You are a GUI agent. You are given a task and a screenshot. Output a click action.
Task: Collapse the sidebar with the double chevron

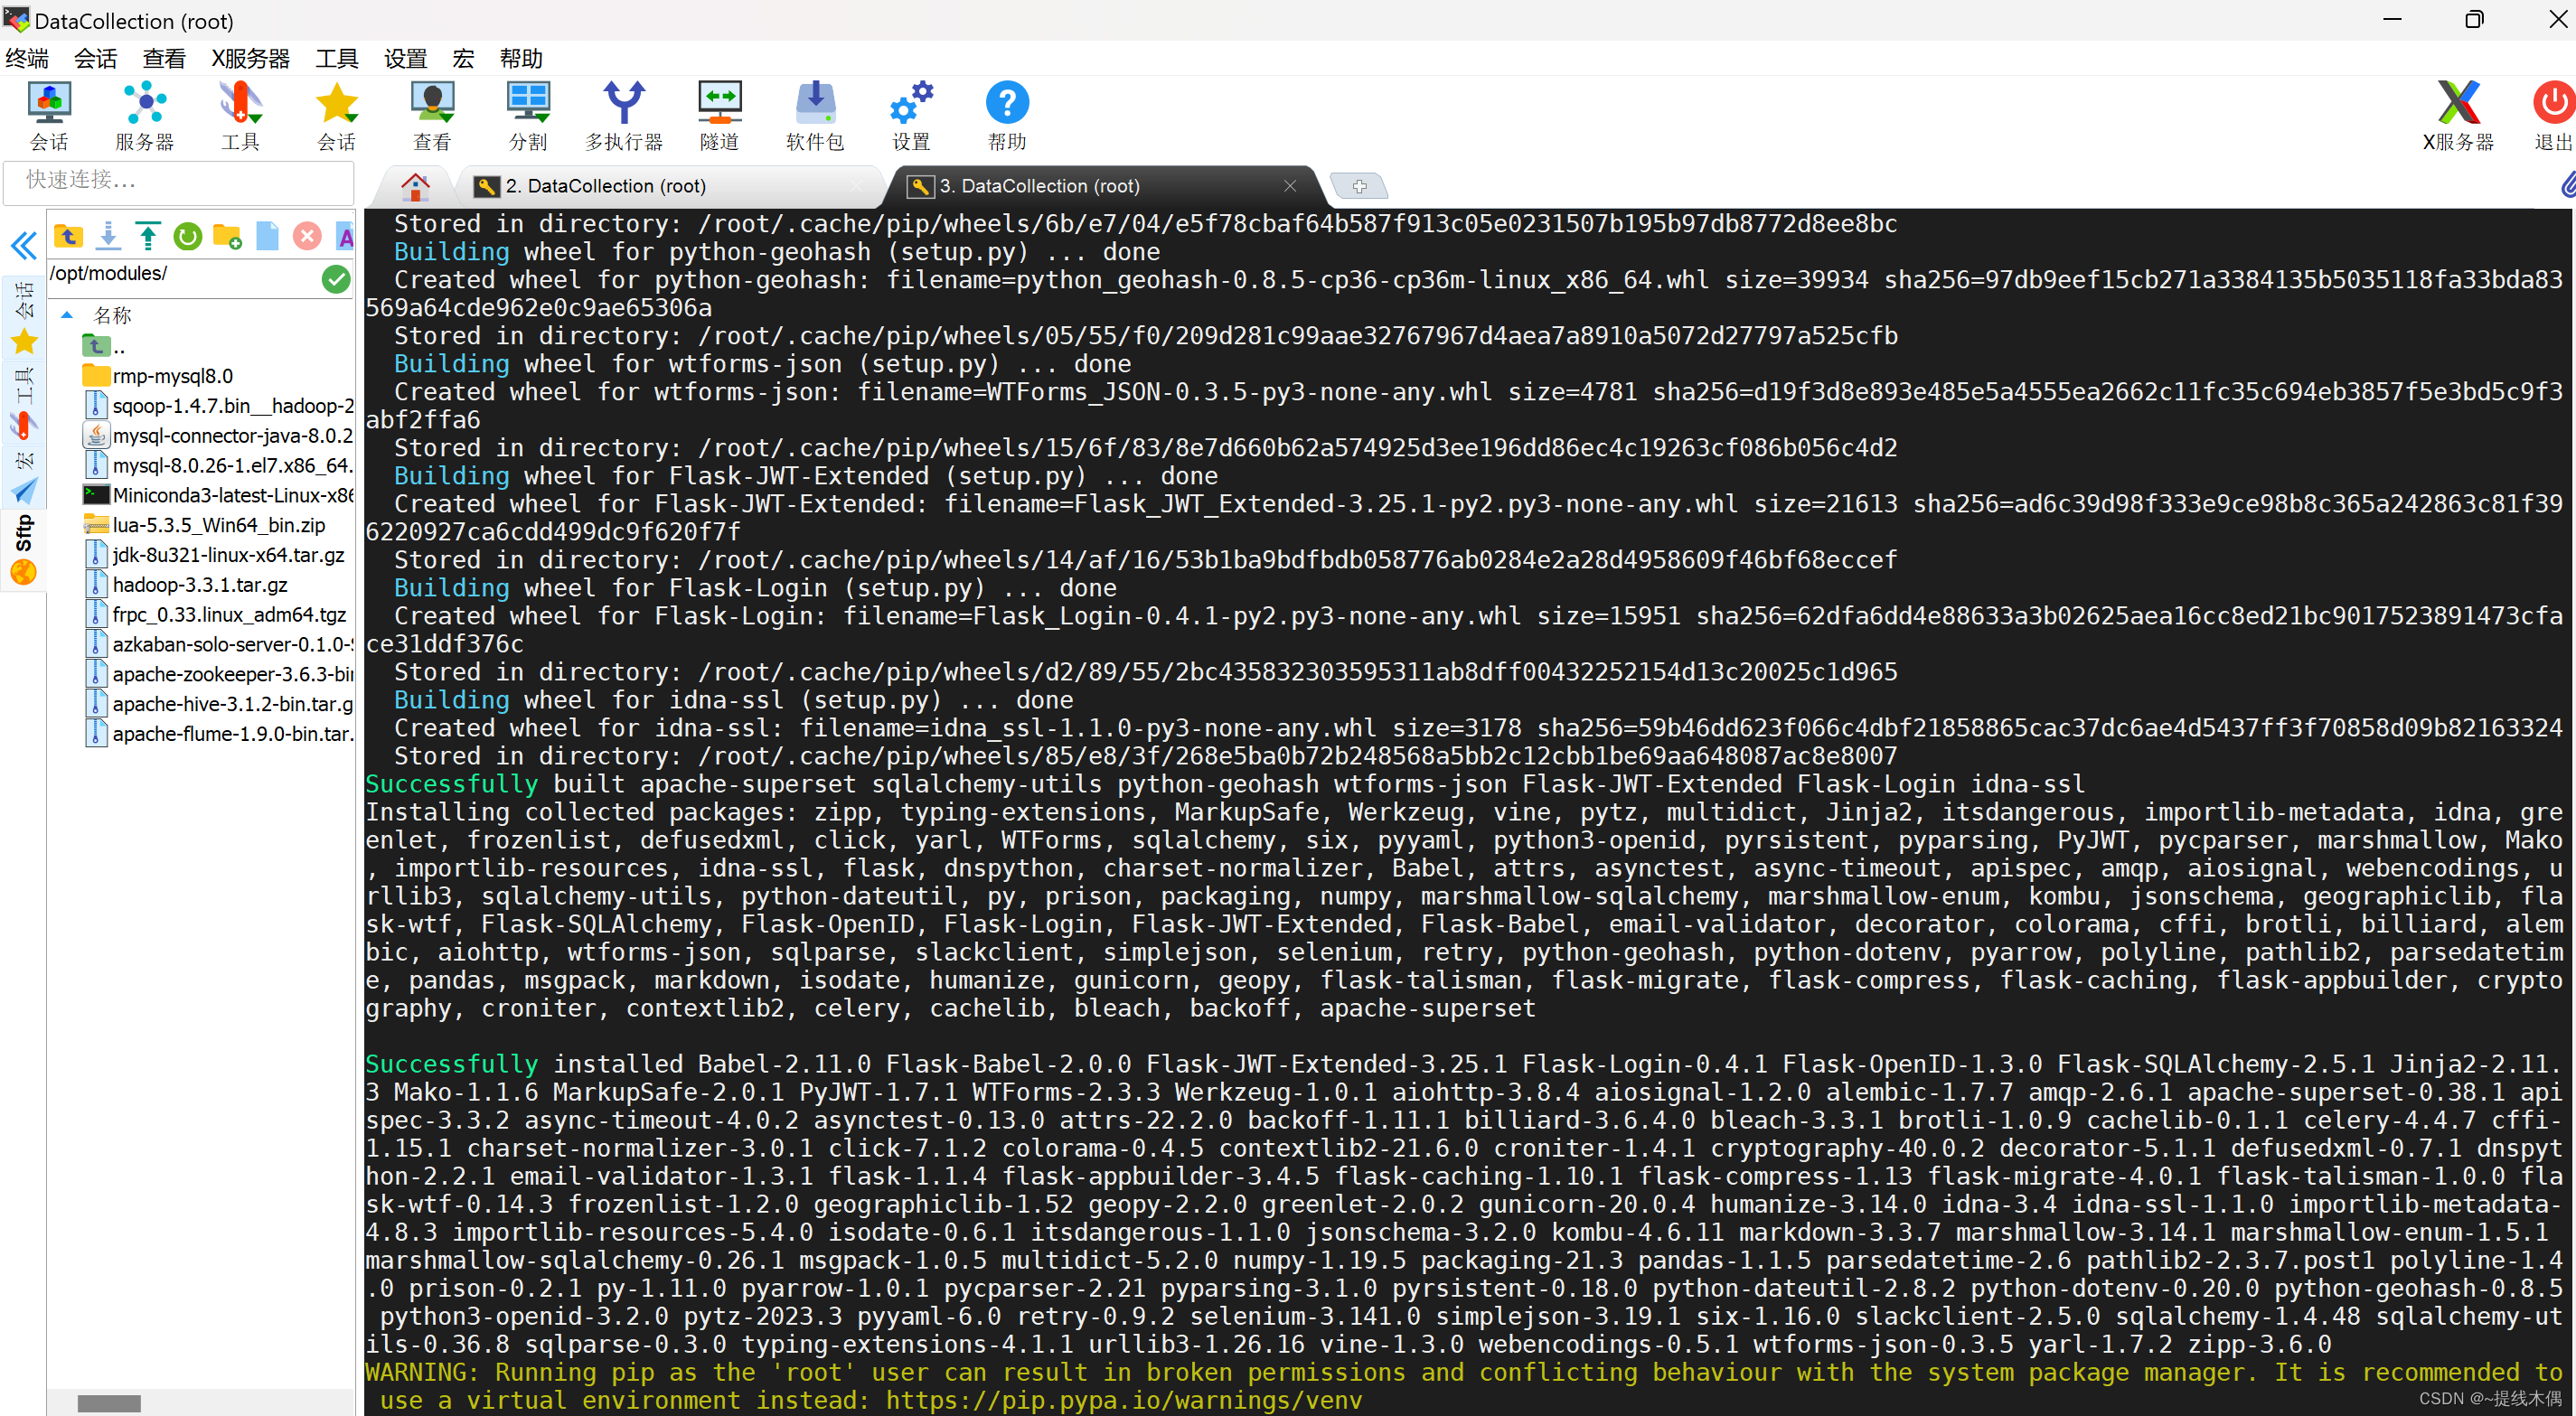(x=23, y=245)
